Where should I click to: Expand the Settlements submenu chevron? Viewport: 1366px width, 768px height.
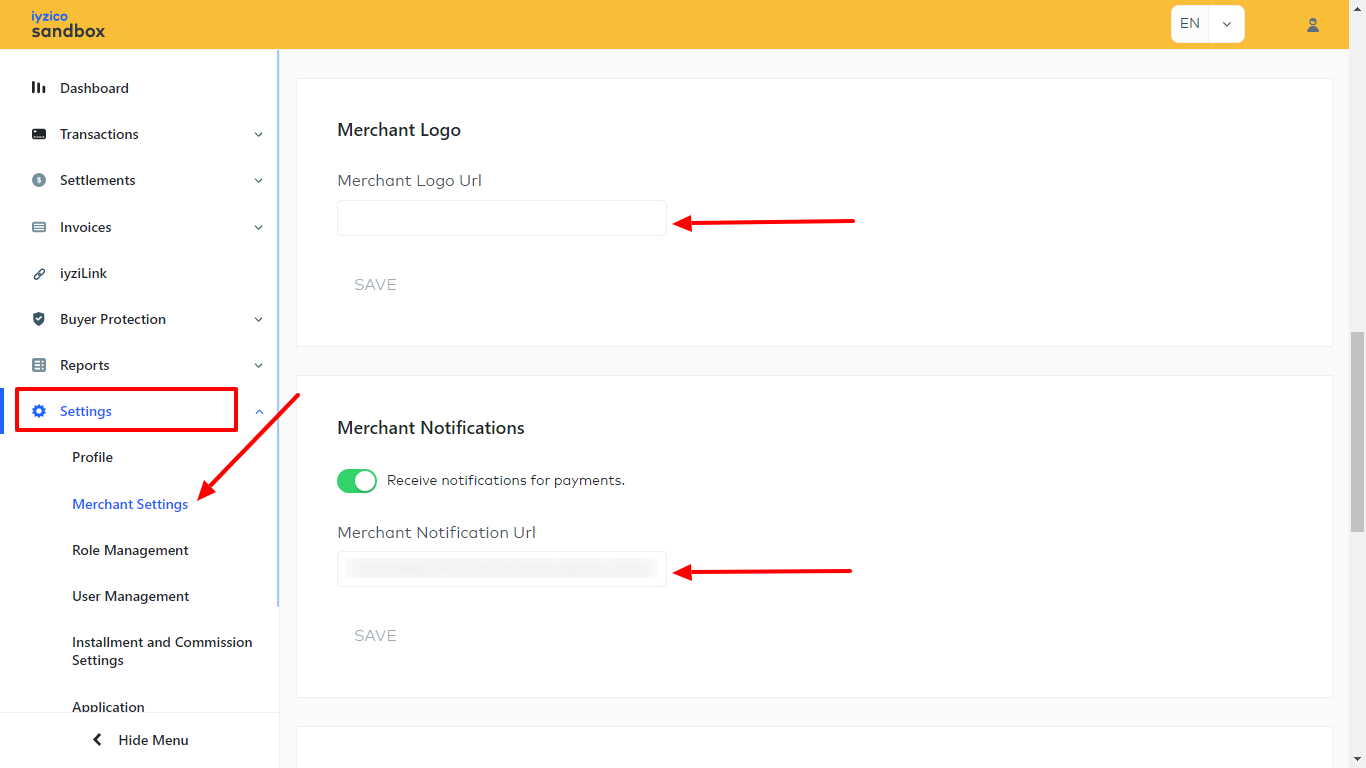pos(258,181)
